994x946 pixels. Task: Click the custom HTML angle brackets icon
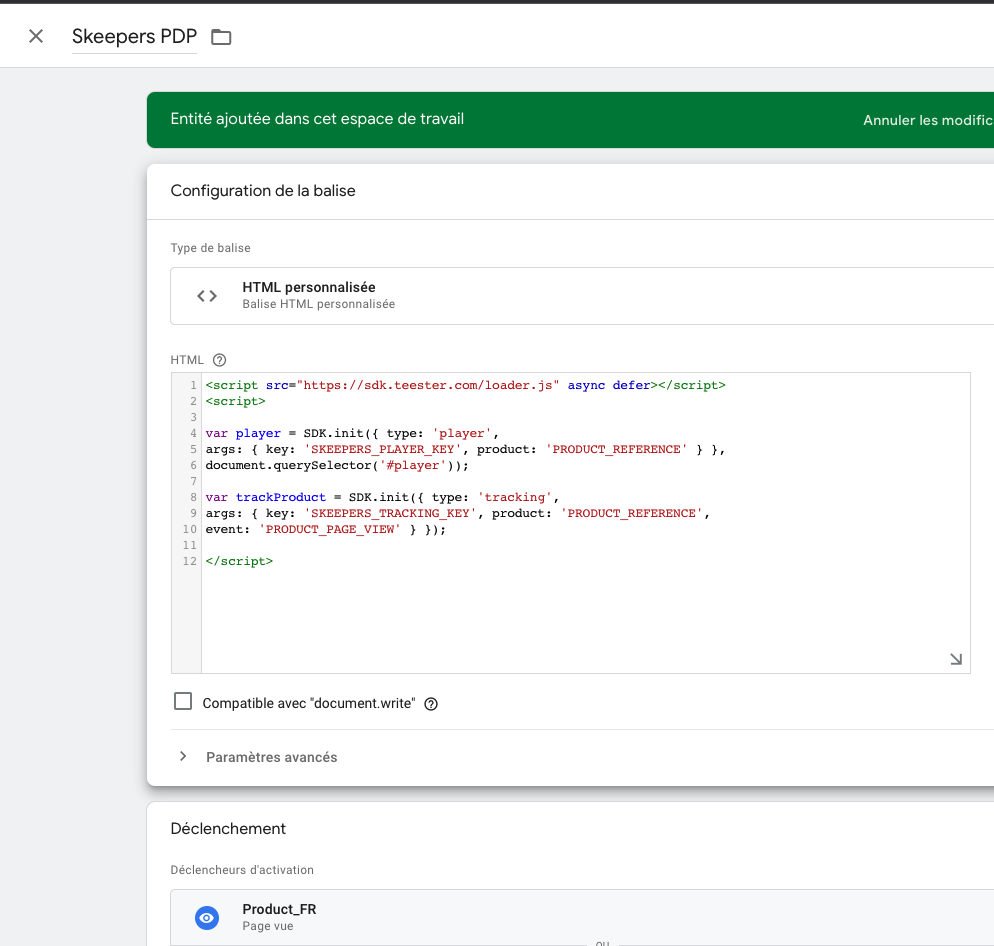(x=207, y=296)
